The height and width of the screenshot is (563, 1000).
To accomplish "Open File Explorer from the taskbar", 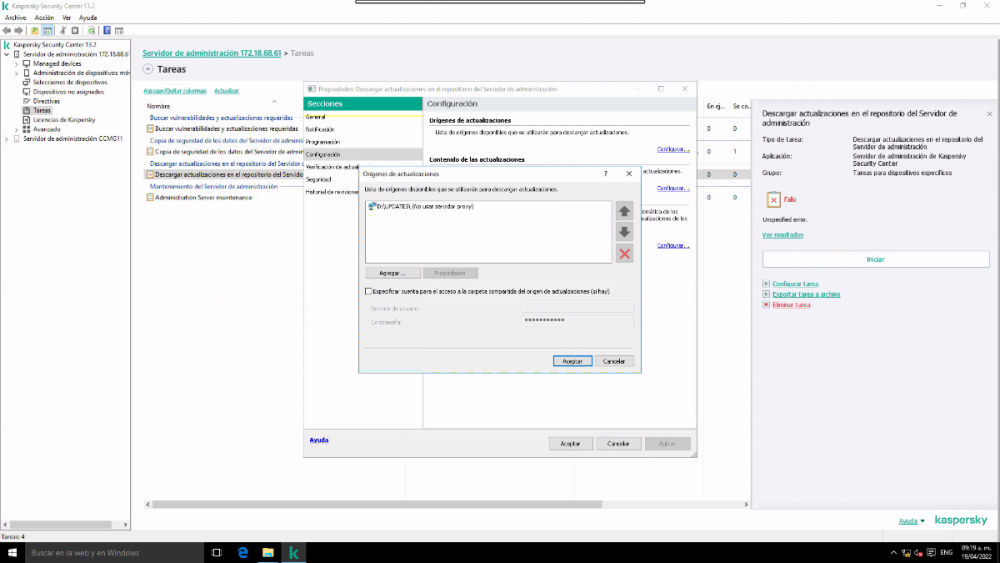I will coord(268,553).
